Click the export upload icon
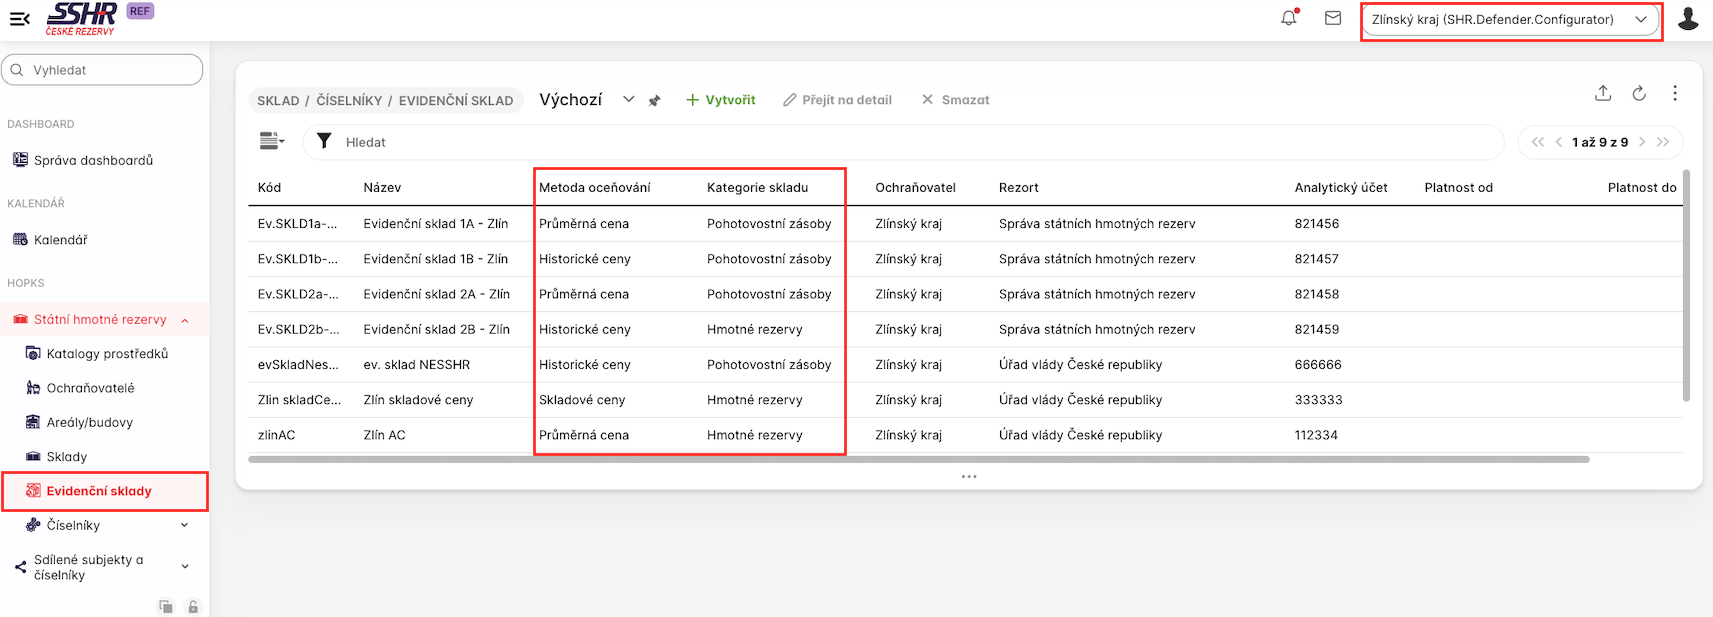This screenshot has width=1713, height=617. click(x=1603, y=93)
